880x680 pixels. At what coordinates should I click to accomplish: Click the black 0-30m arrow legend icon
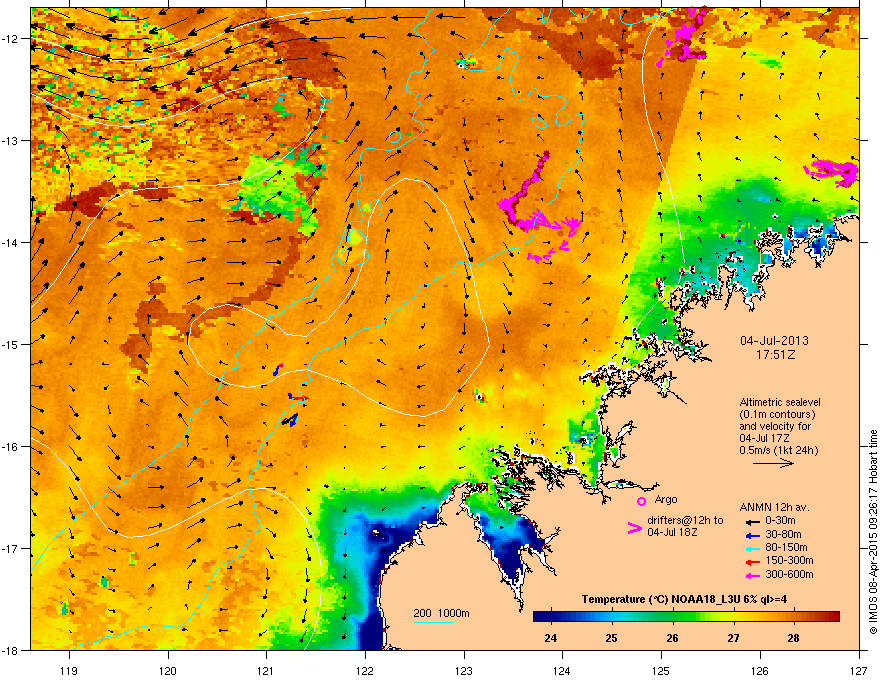[x=753, y=521]
